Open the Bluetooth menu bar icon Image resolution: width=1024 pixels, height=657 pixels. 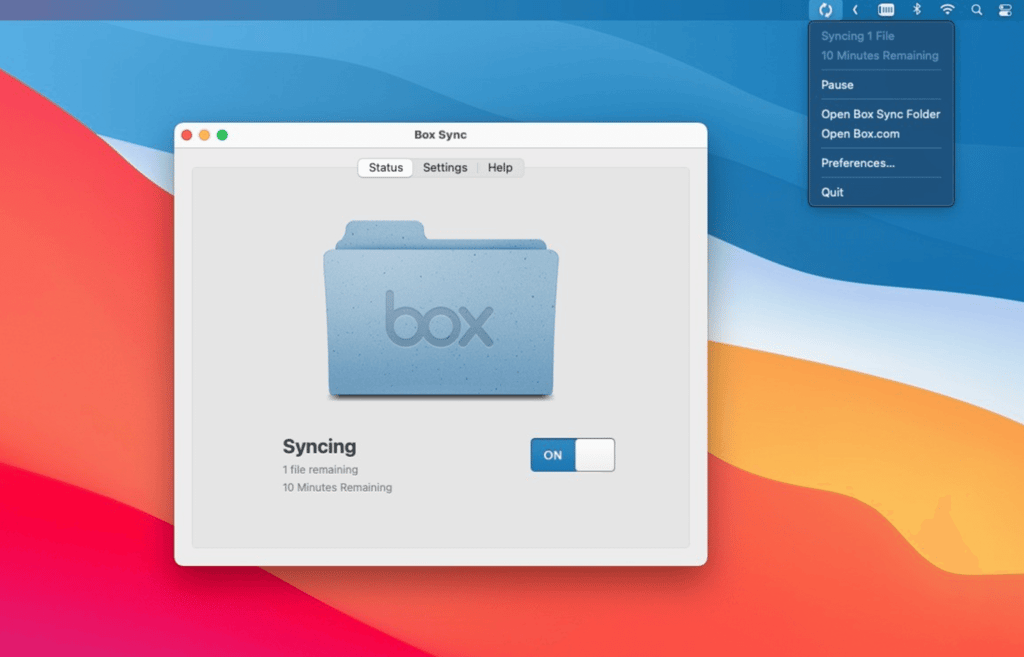click(917, 10)
